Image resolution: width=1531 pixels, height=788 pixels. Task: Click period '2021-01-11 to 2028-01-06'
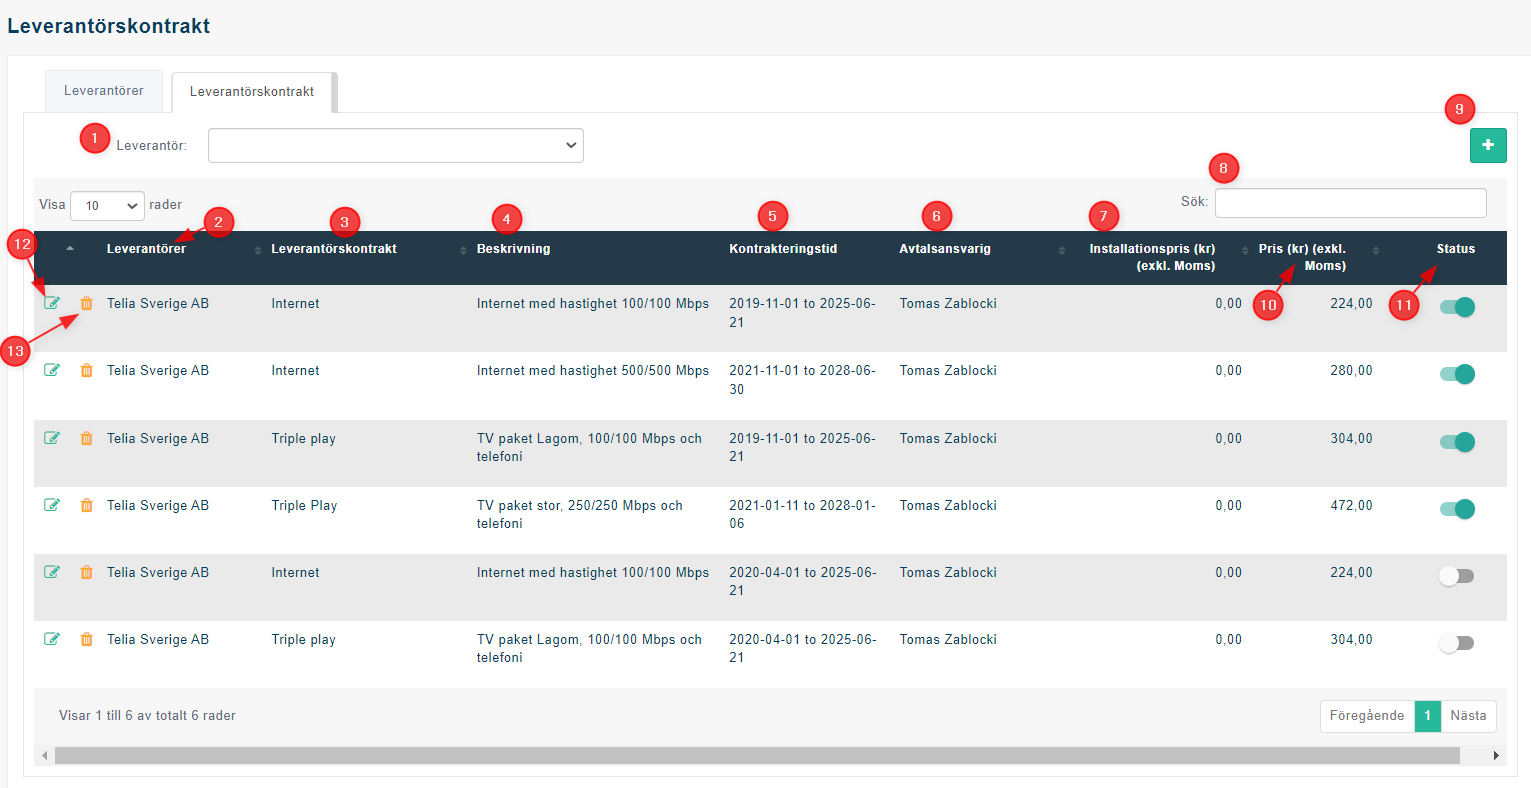coord(802,514)
